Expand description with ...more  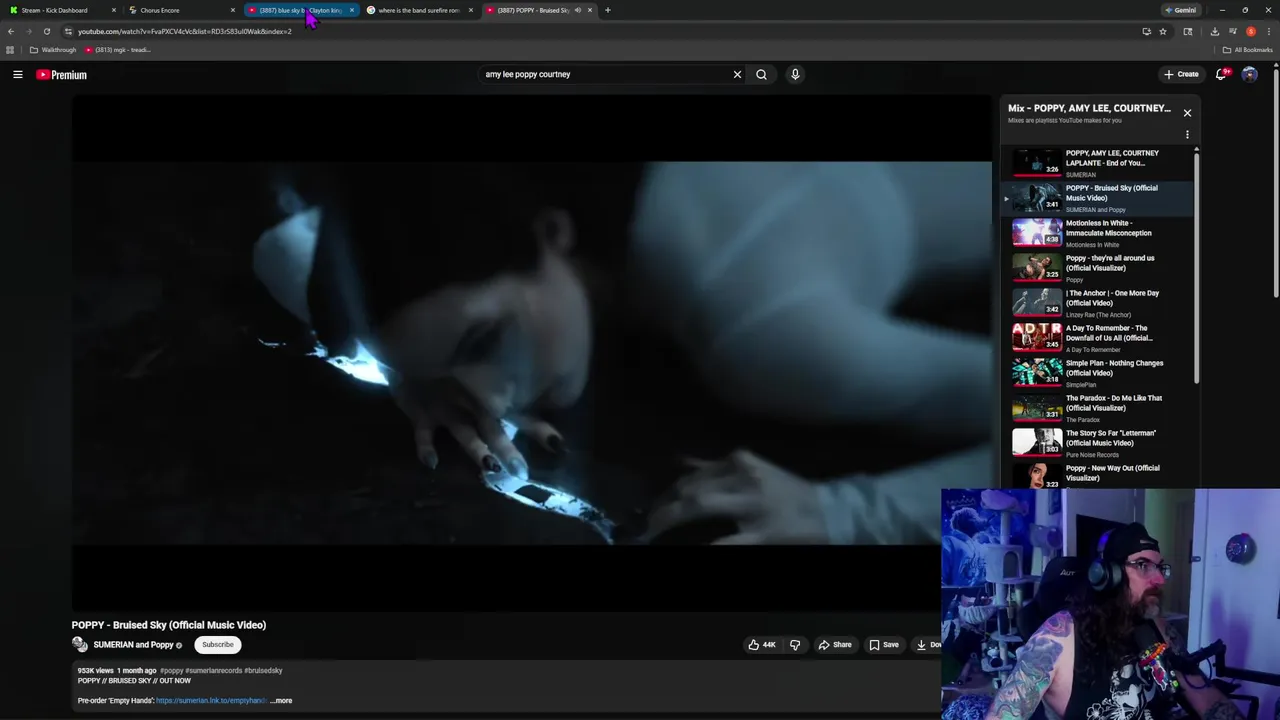click(x=281, y=701)
